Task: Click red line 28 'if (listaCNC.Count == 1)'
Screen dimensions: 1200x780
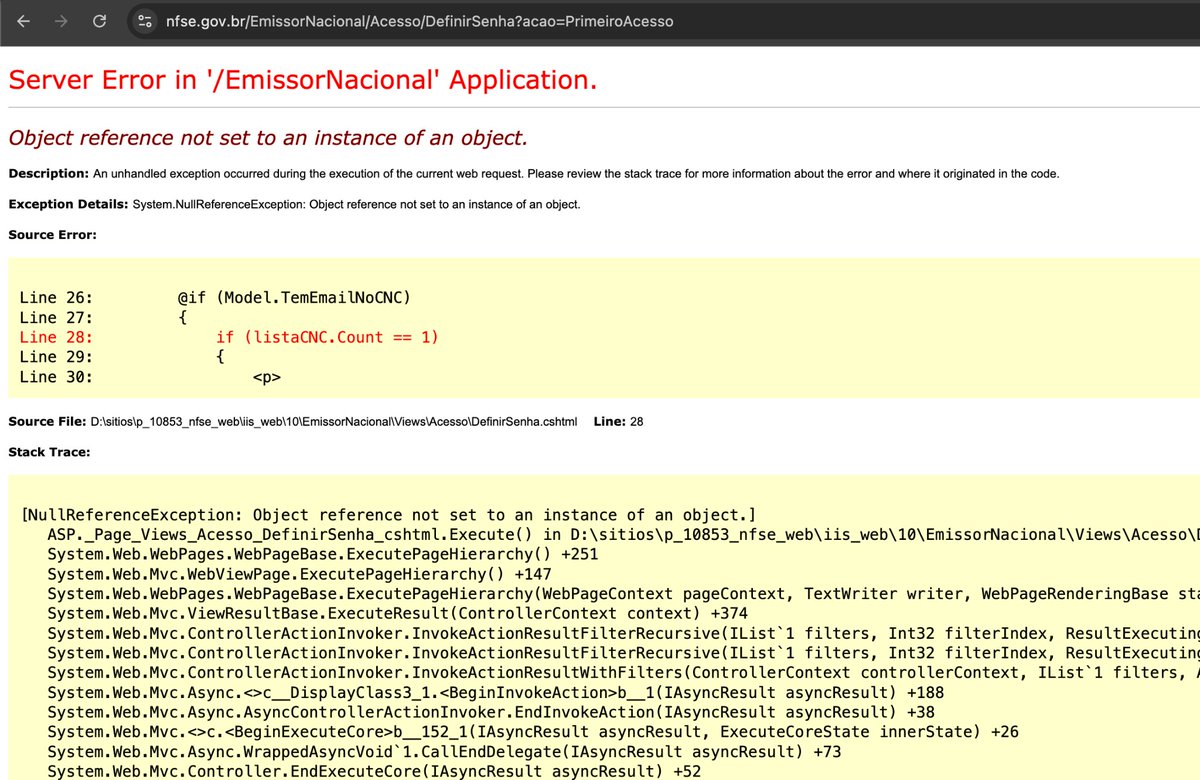Action: [229, 337]
